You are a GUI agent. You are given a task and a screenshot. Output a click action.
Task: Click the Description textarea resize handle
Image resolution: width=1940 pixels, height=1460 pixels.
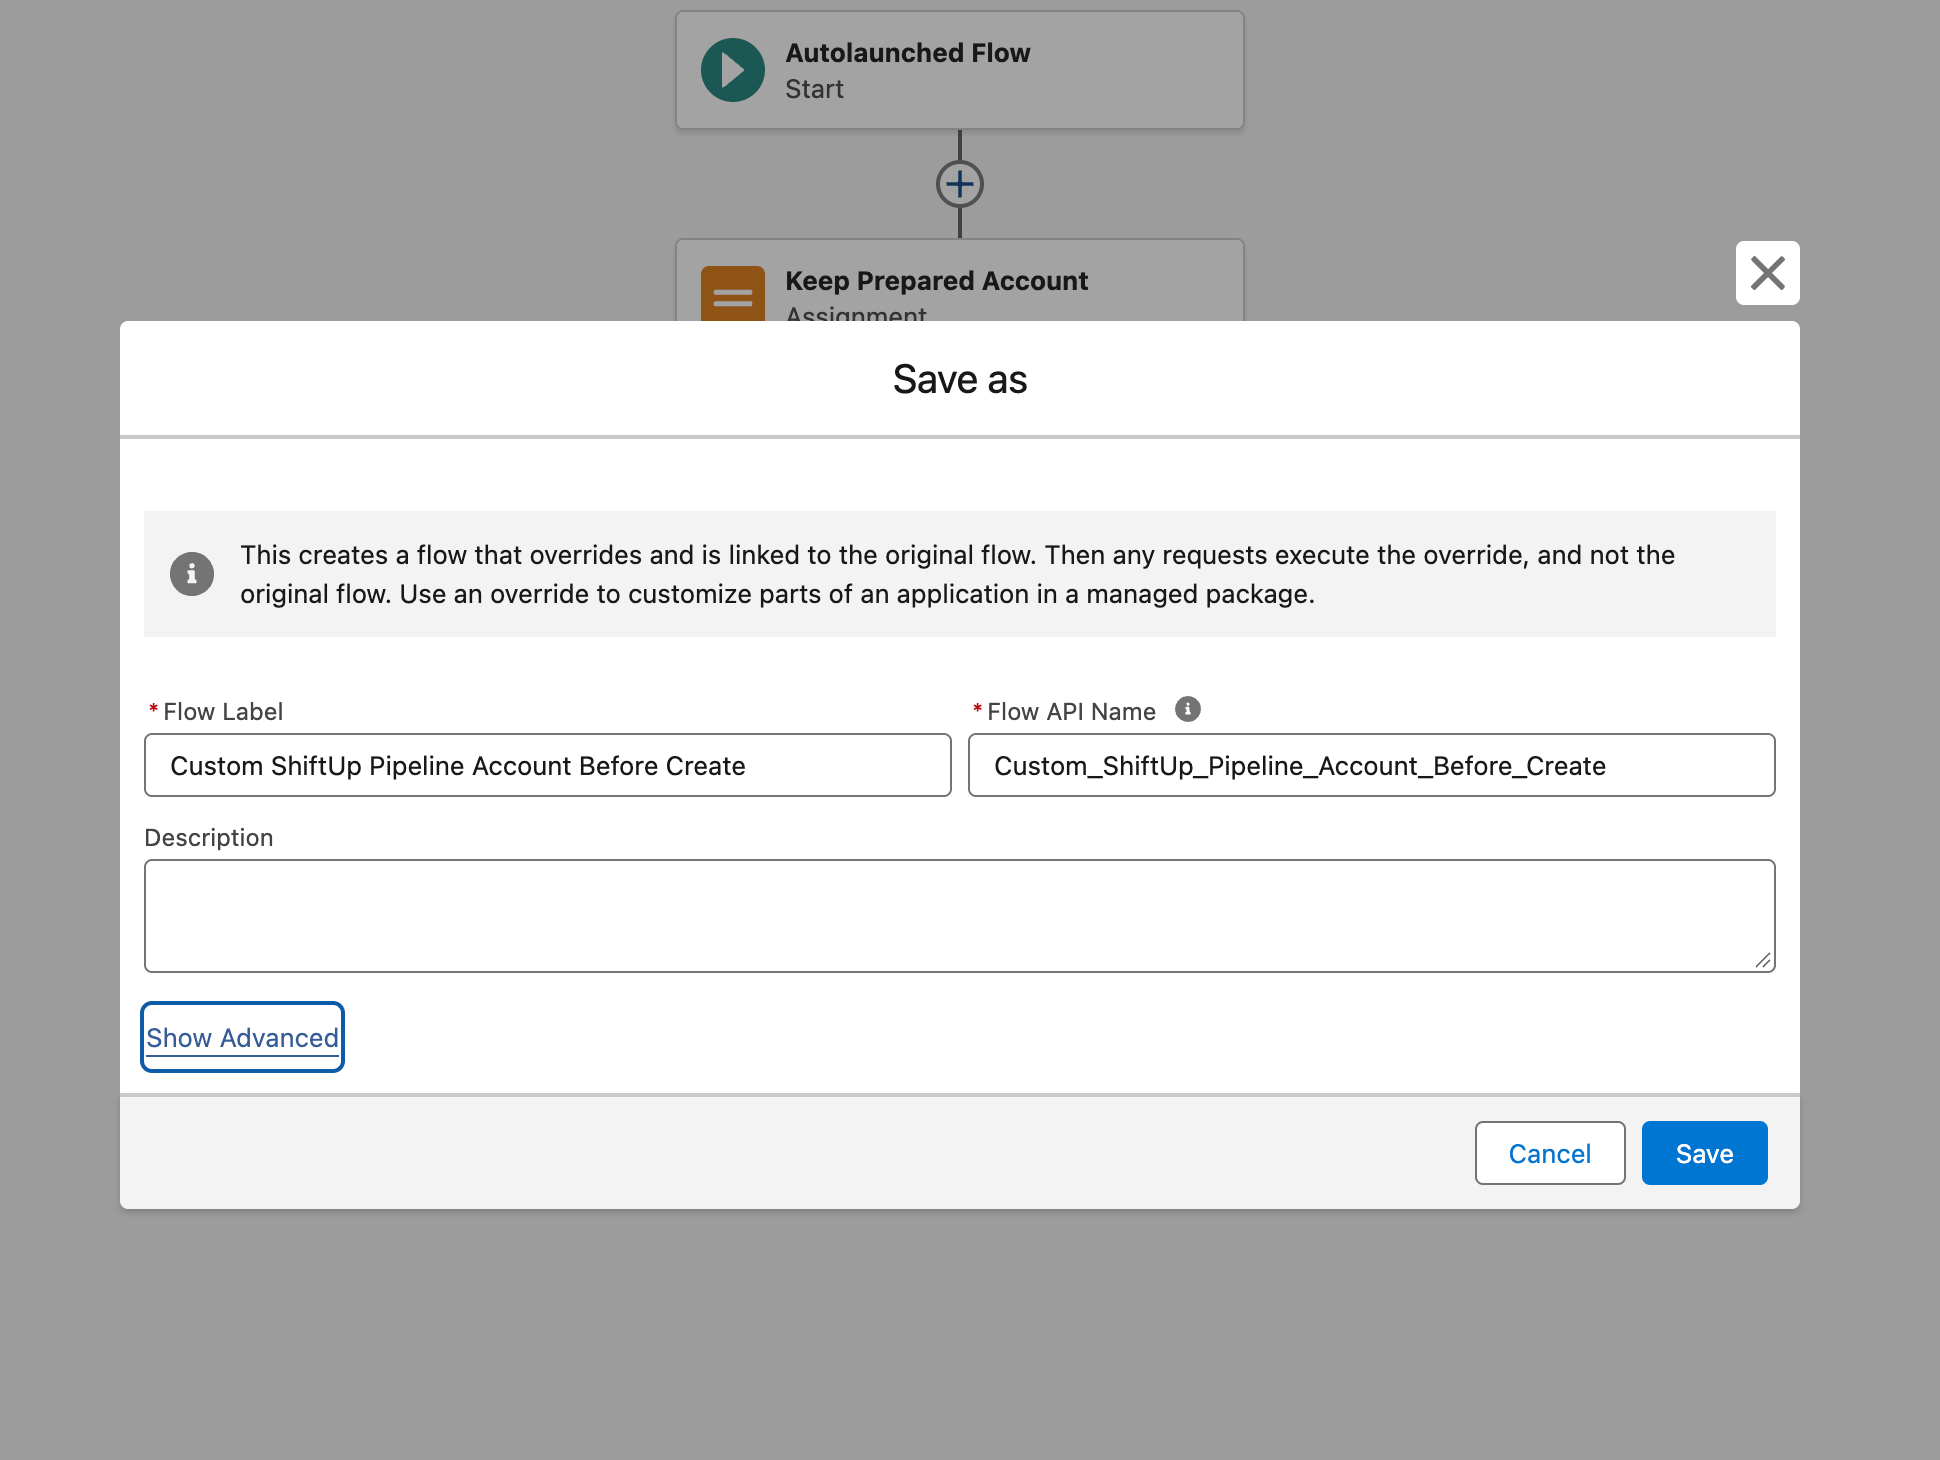pos(1763,960)
